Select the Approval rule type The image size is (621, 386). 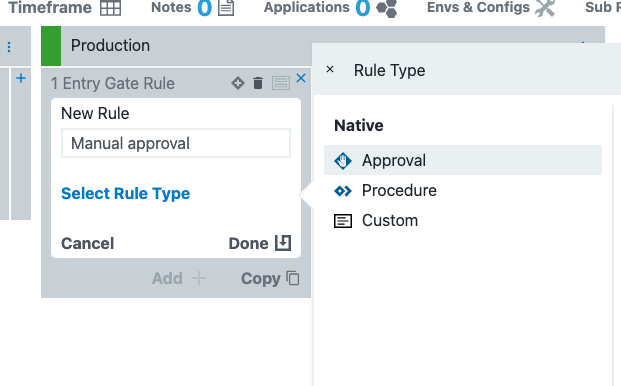463,160
